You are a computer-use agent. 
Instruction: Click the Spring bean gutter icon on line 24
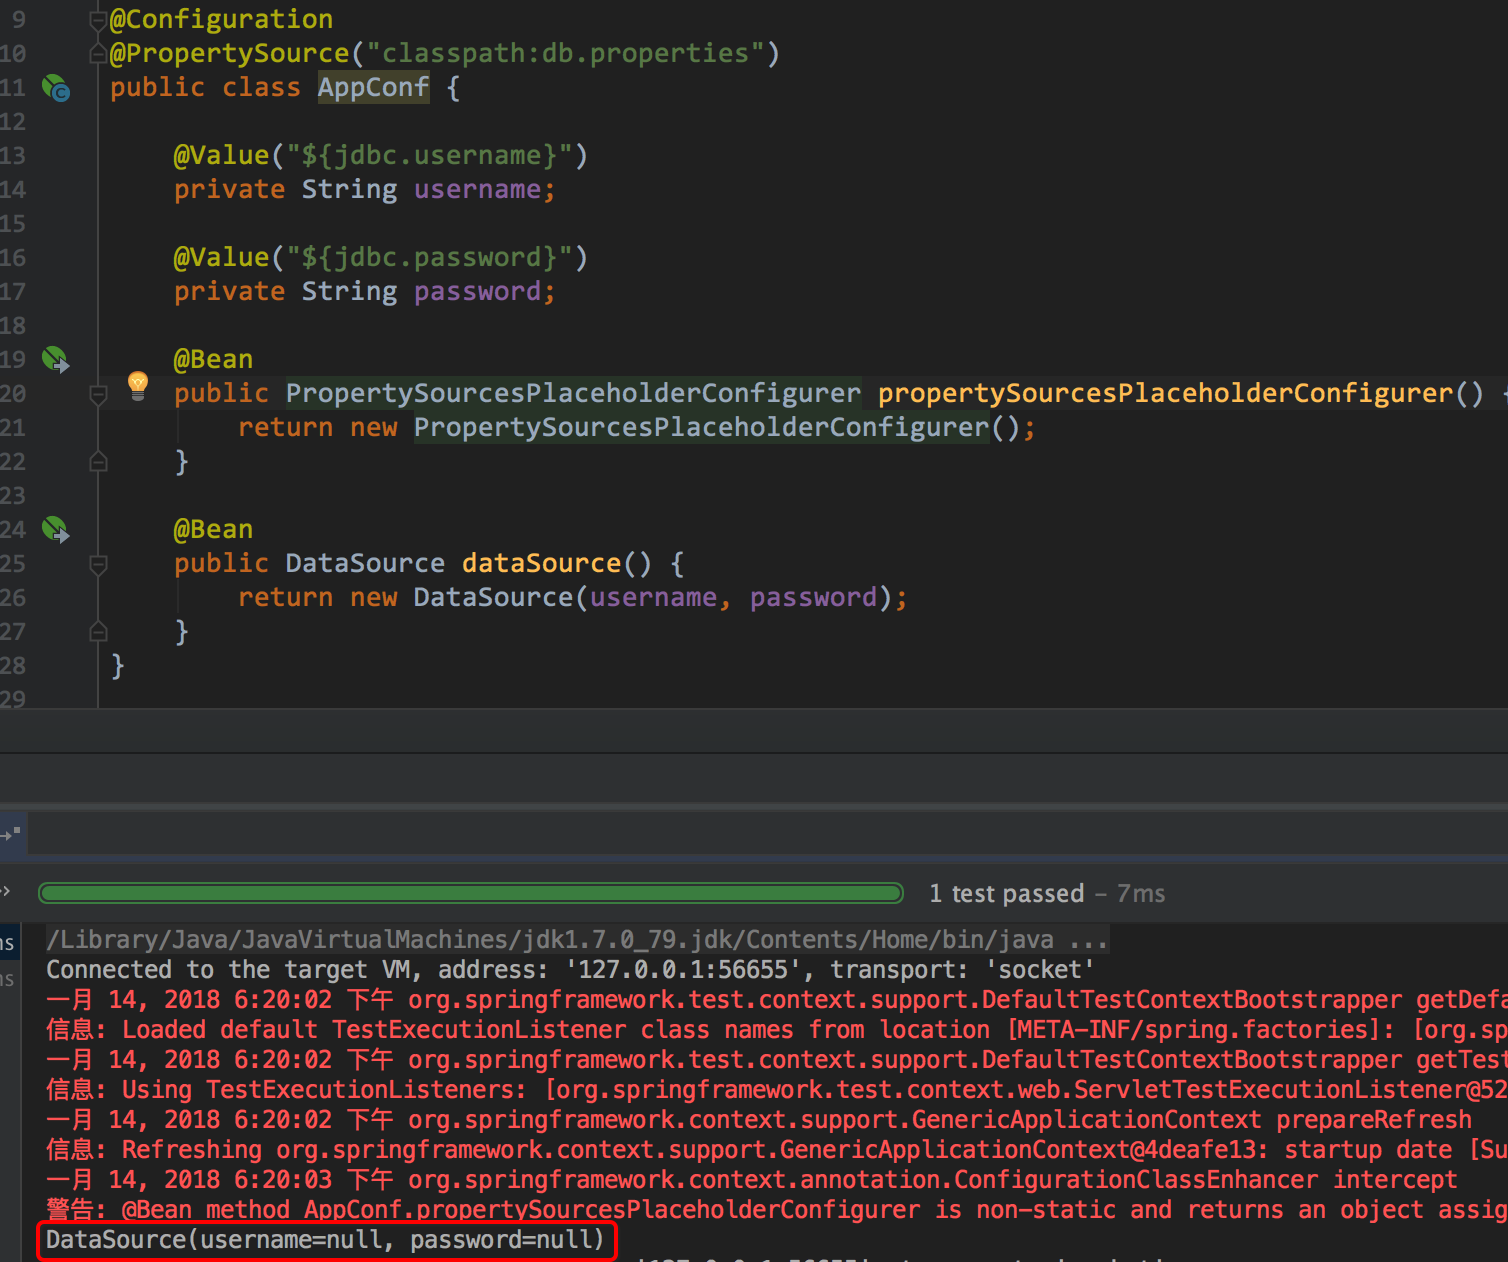coord(56,529)
